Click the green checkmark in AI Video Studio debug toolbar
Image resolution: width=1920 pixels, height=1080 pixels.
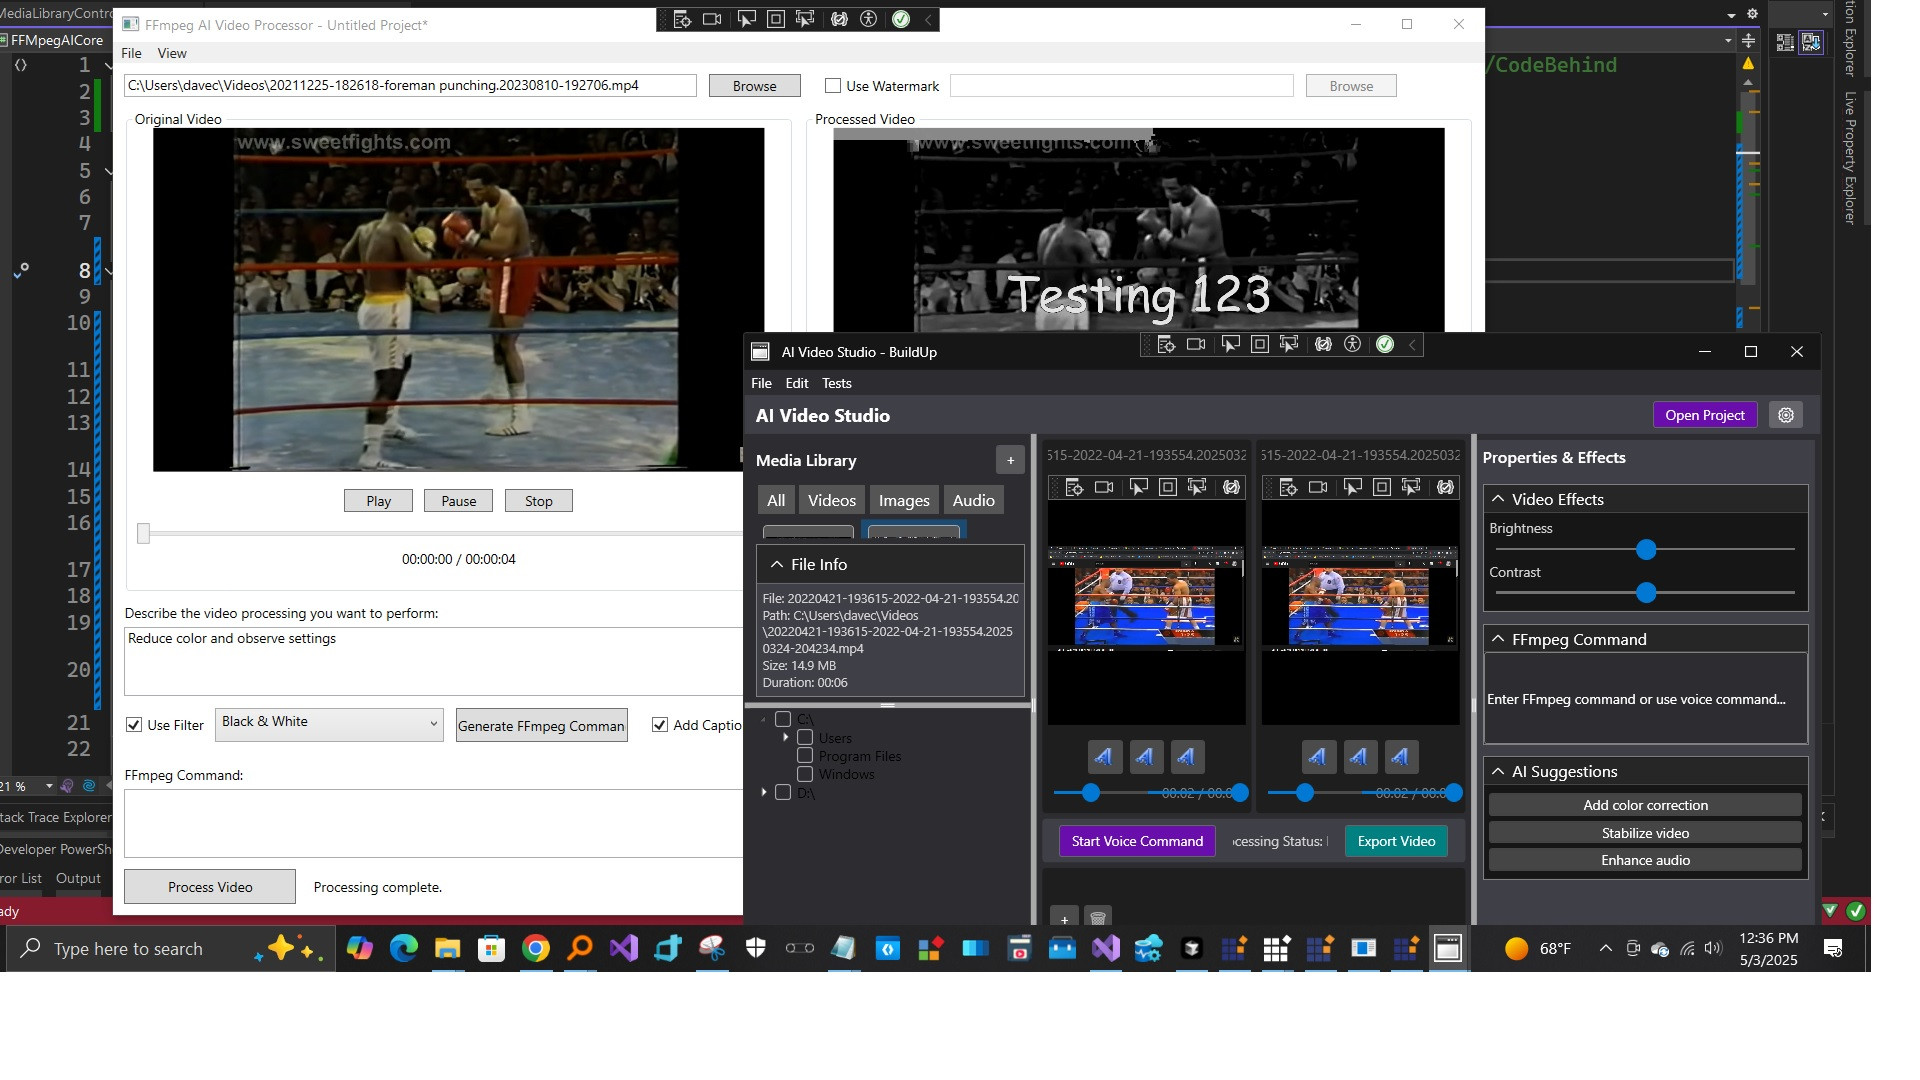(x=1385, y=345)
